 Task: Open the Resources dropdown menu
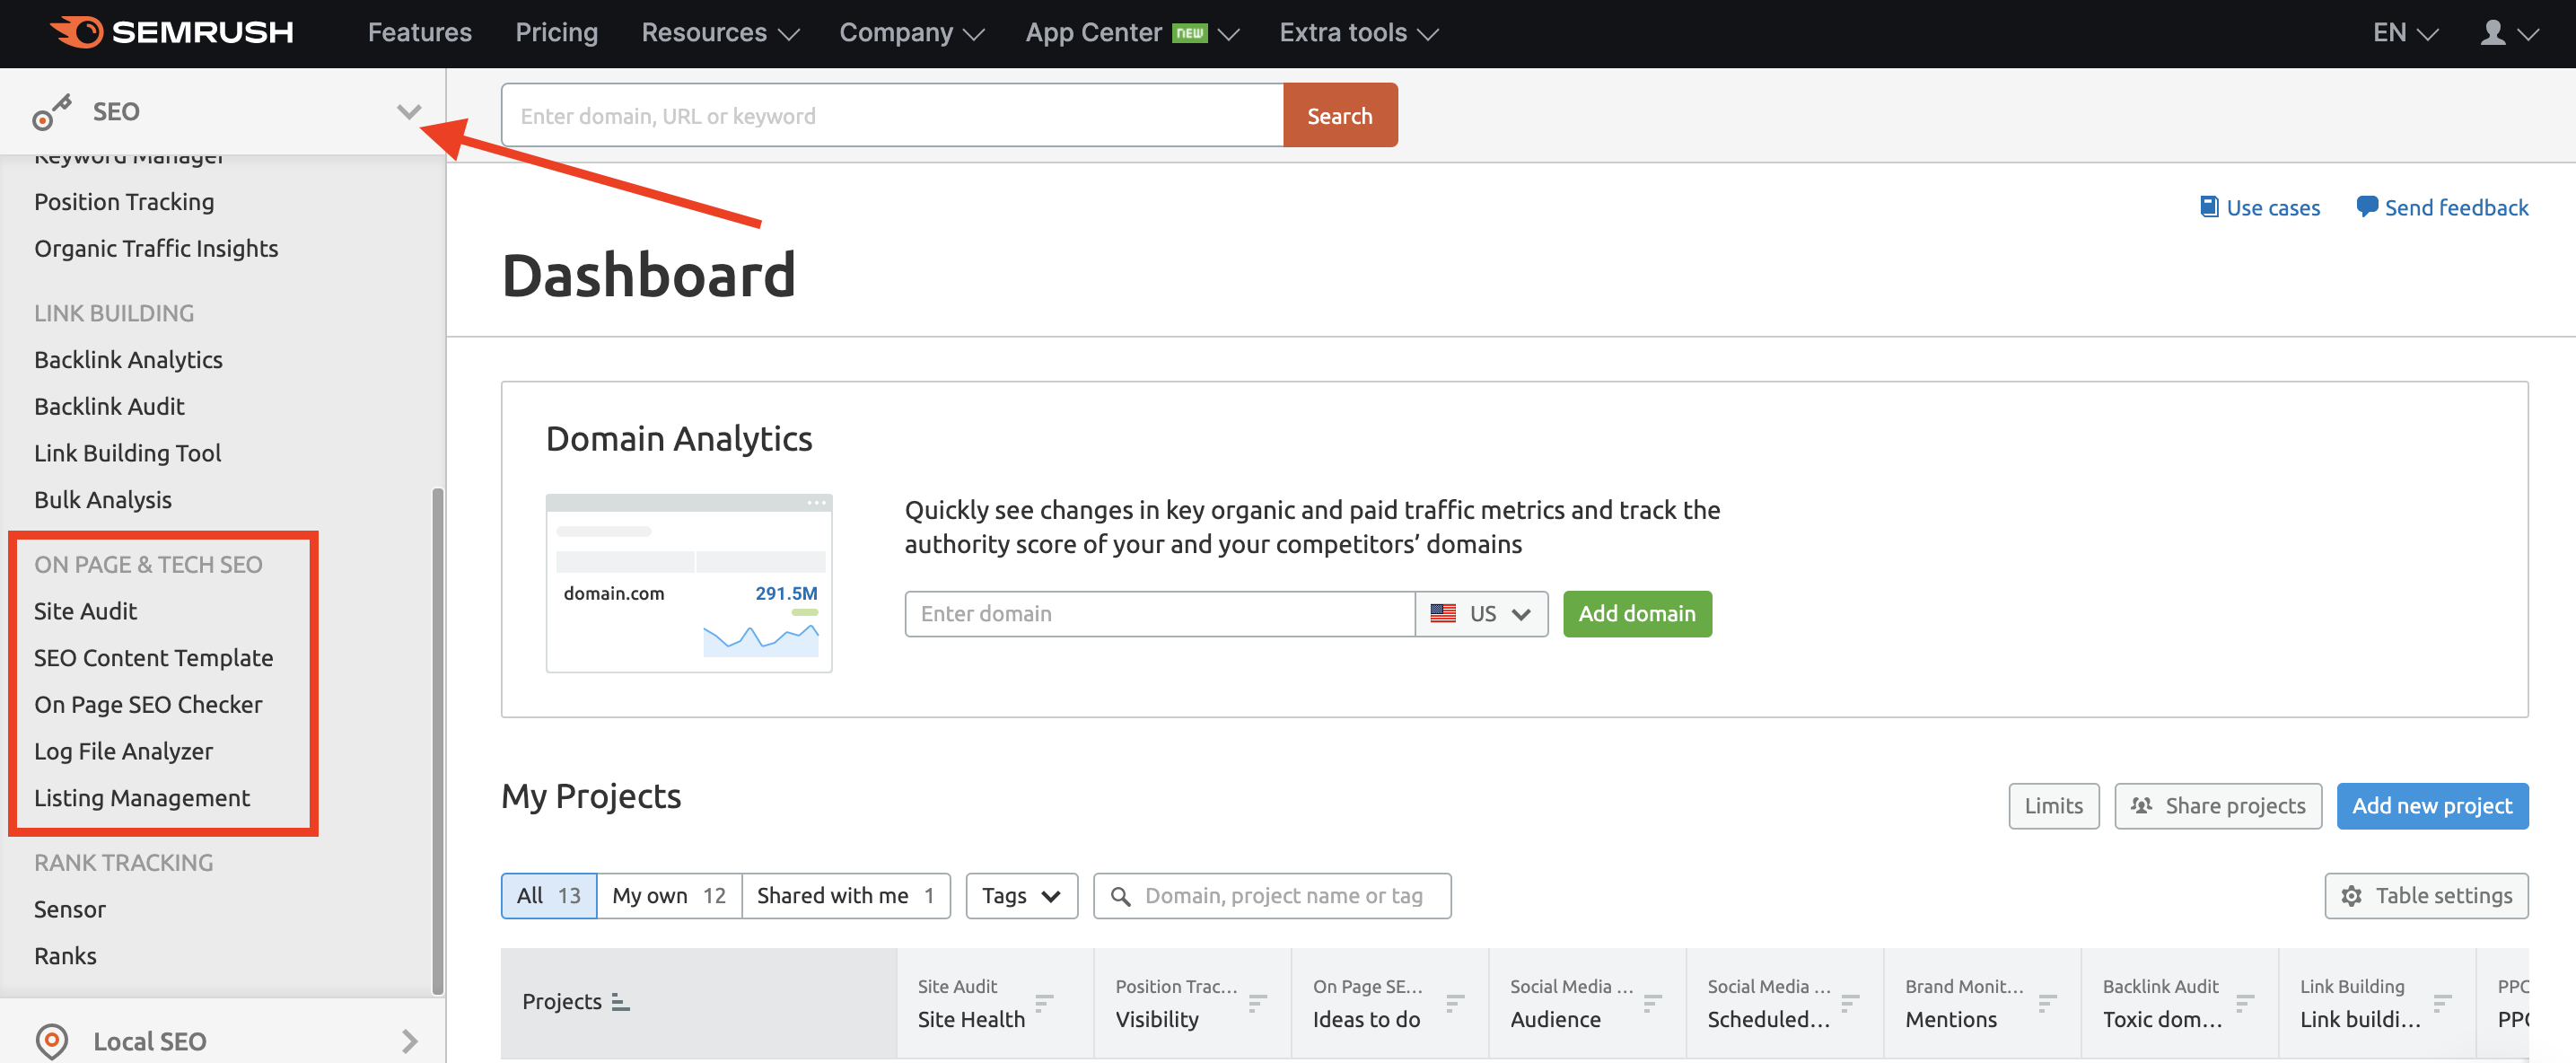coord(720,33)
